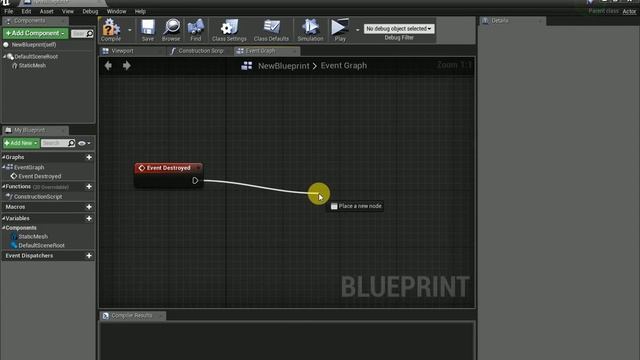Switch to the Viewport tab
This screenshot has height=360, width=640.
coord(131,51)
